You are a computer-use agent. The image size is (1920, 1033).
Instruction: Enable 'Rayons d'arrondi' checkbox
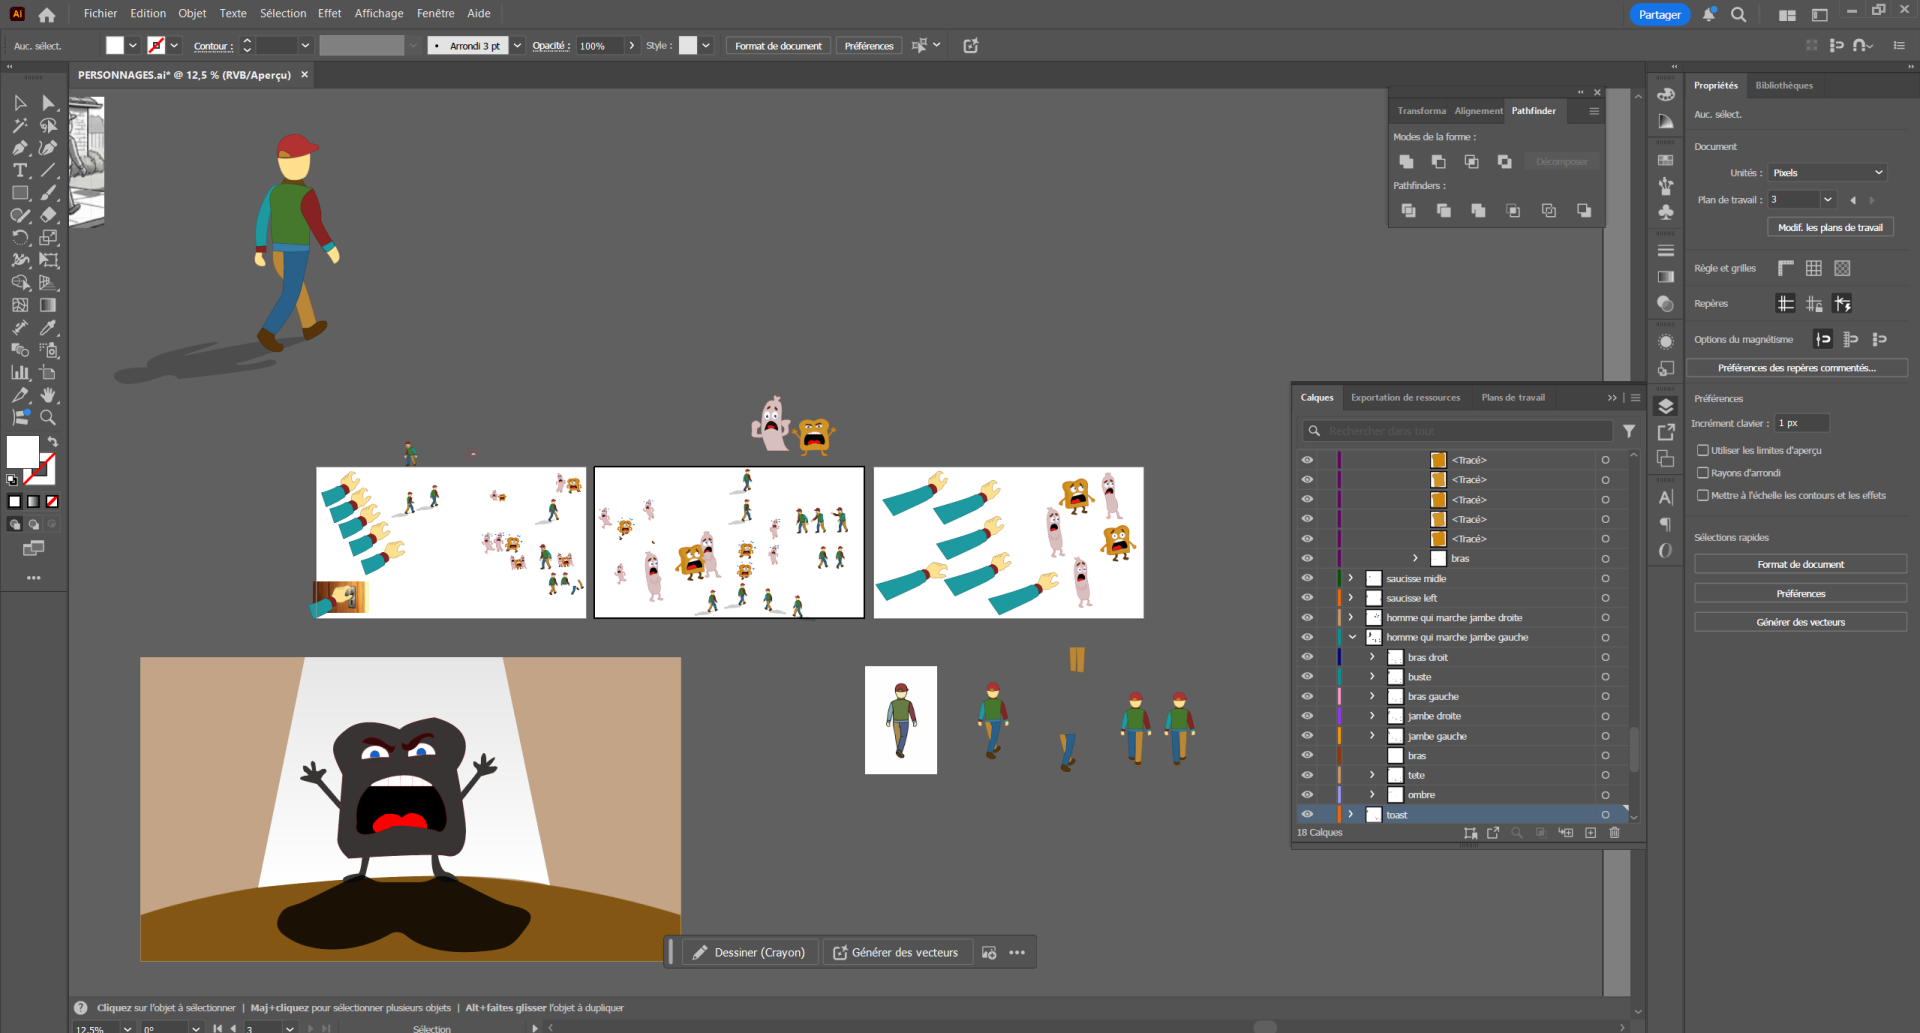1702,473
